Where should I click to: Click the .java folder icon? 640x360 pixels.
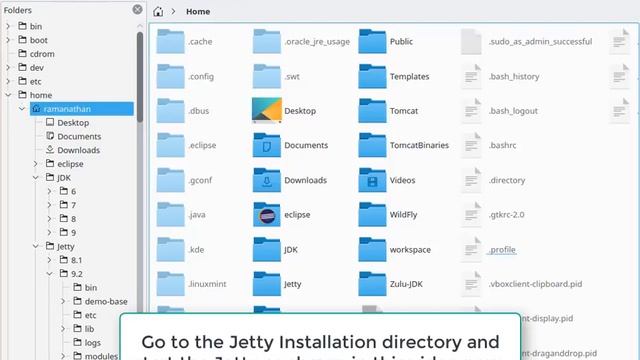(x=170, y=214)
